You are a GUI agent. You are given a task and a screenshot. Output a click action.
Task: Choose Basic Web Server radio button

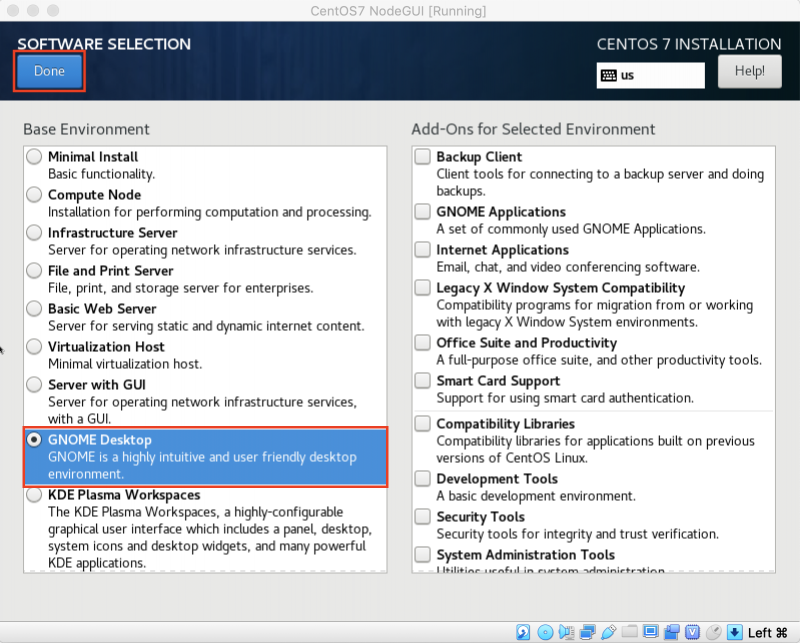click(34, 308)
